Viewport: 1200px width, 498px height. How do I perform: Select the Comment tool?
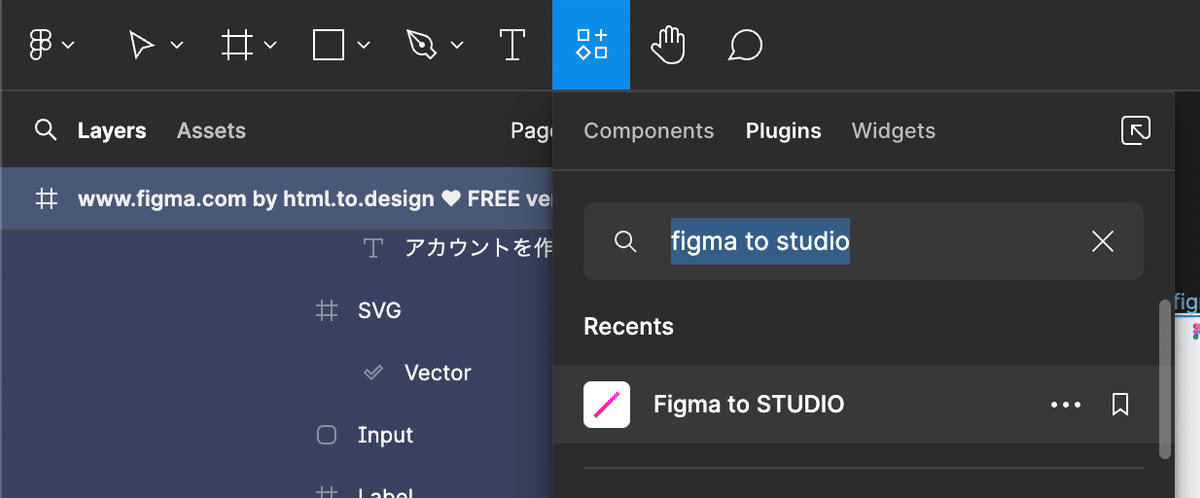click(x=745, y=45)
